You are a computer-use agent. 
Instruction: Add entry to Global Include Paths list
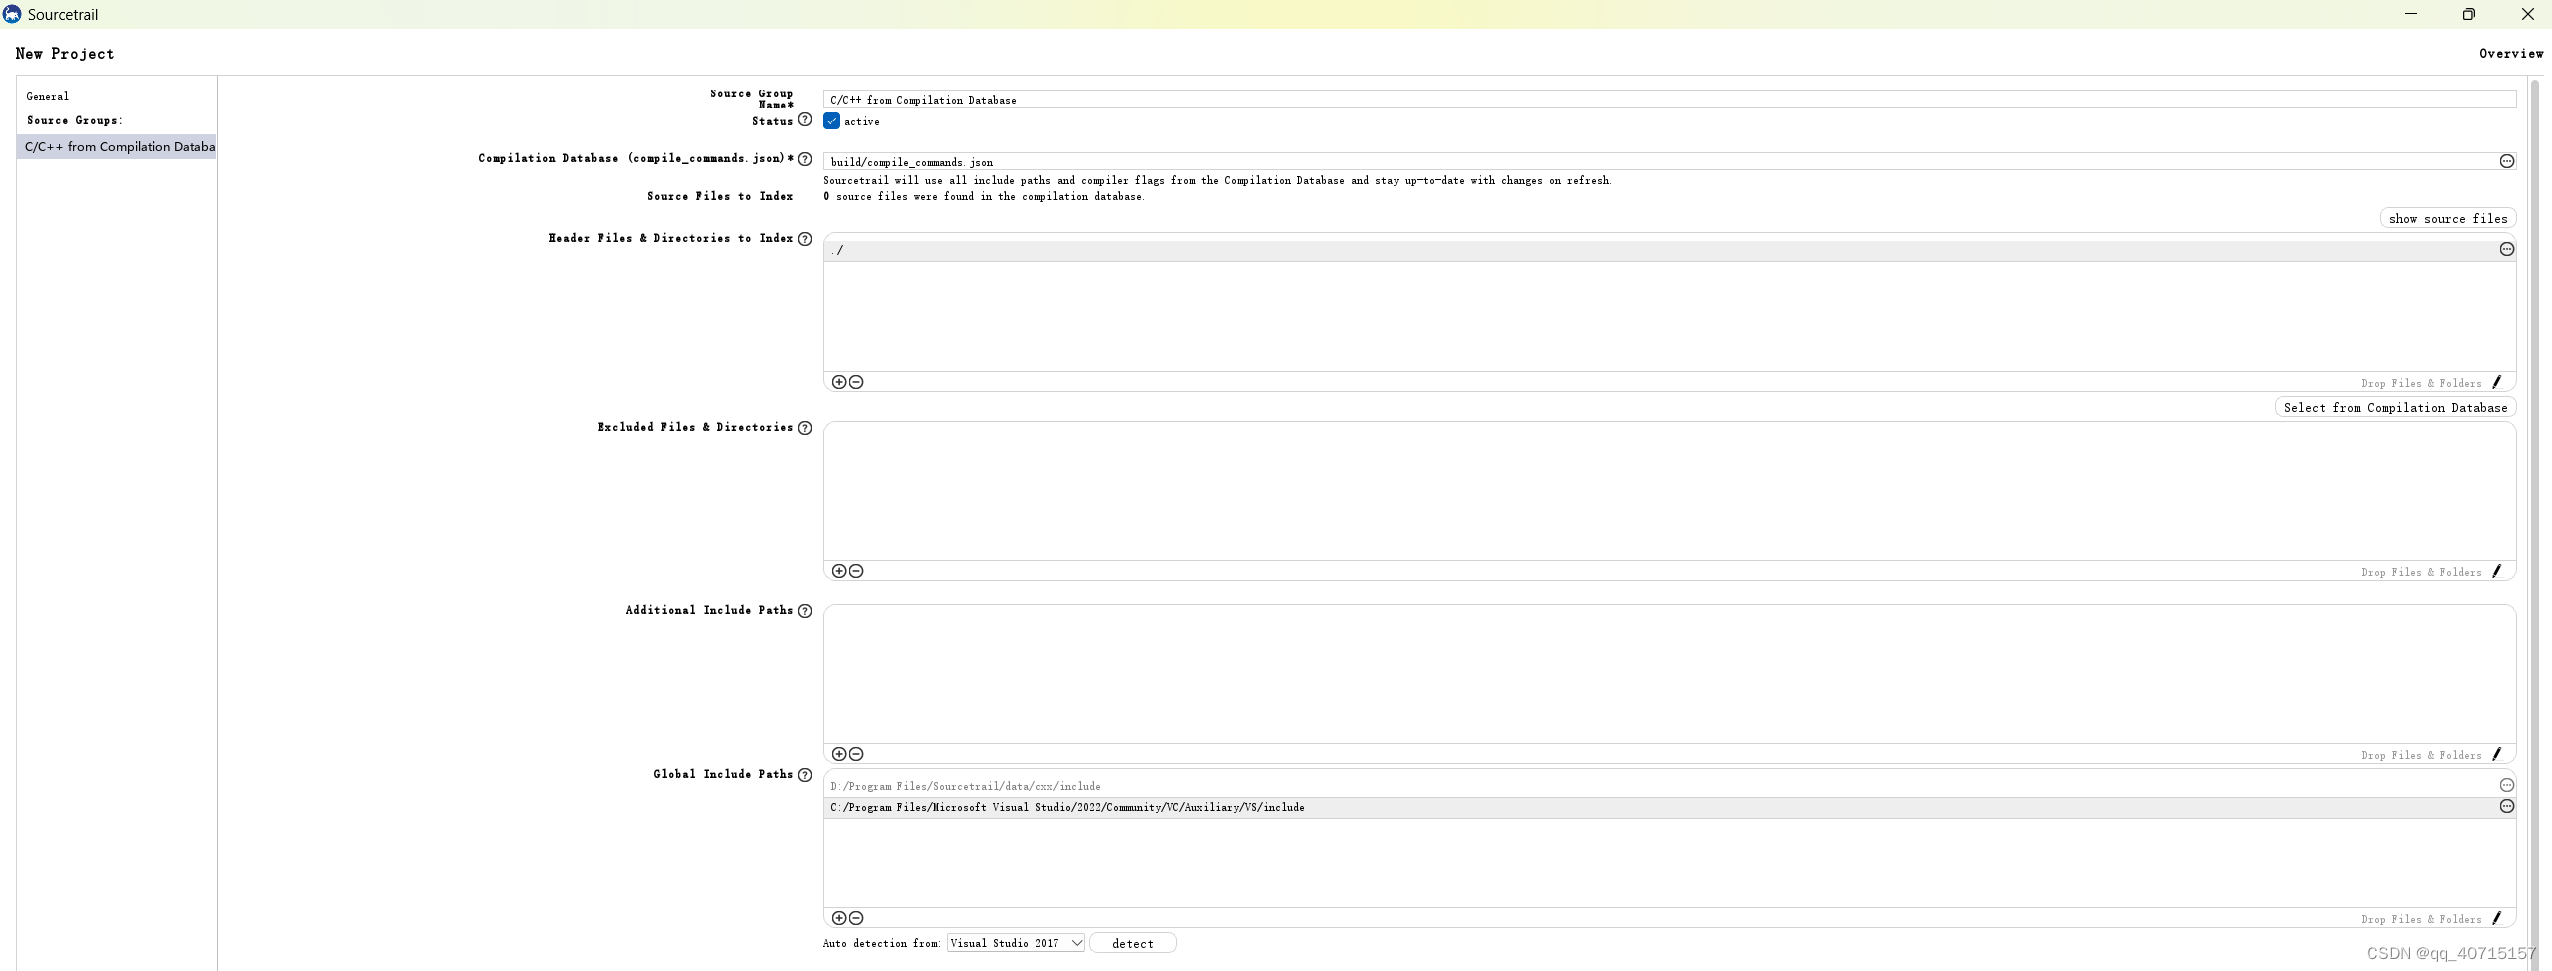coord(839,918)
